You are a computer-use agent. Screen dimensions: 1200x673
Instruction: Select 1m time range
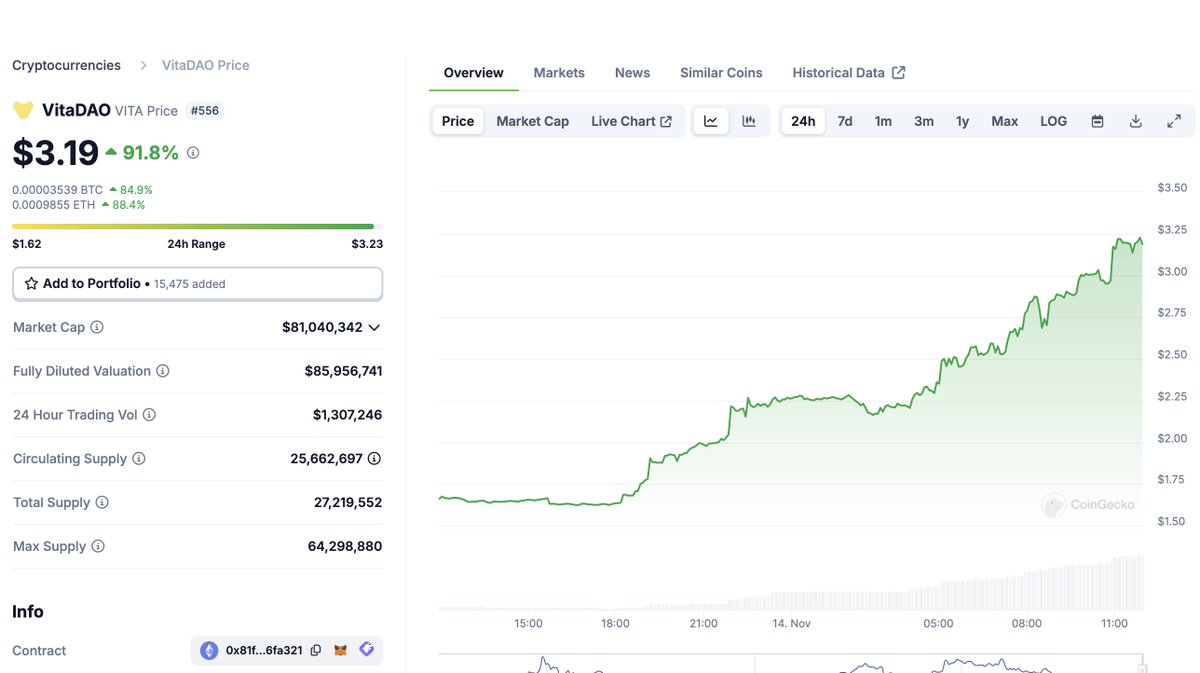[x=883, y=121]
